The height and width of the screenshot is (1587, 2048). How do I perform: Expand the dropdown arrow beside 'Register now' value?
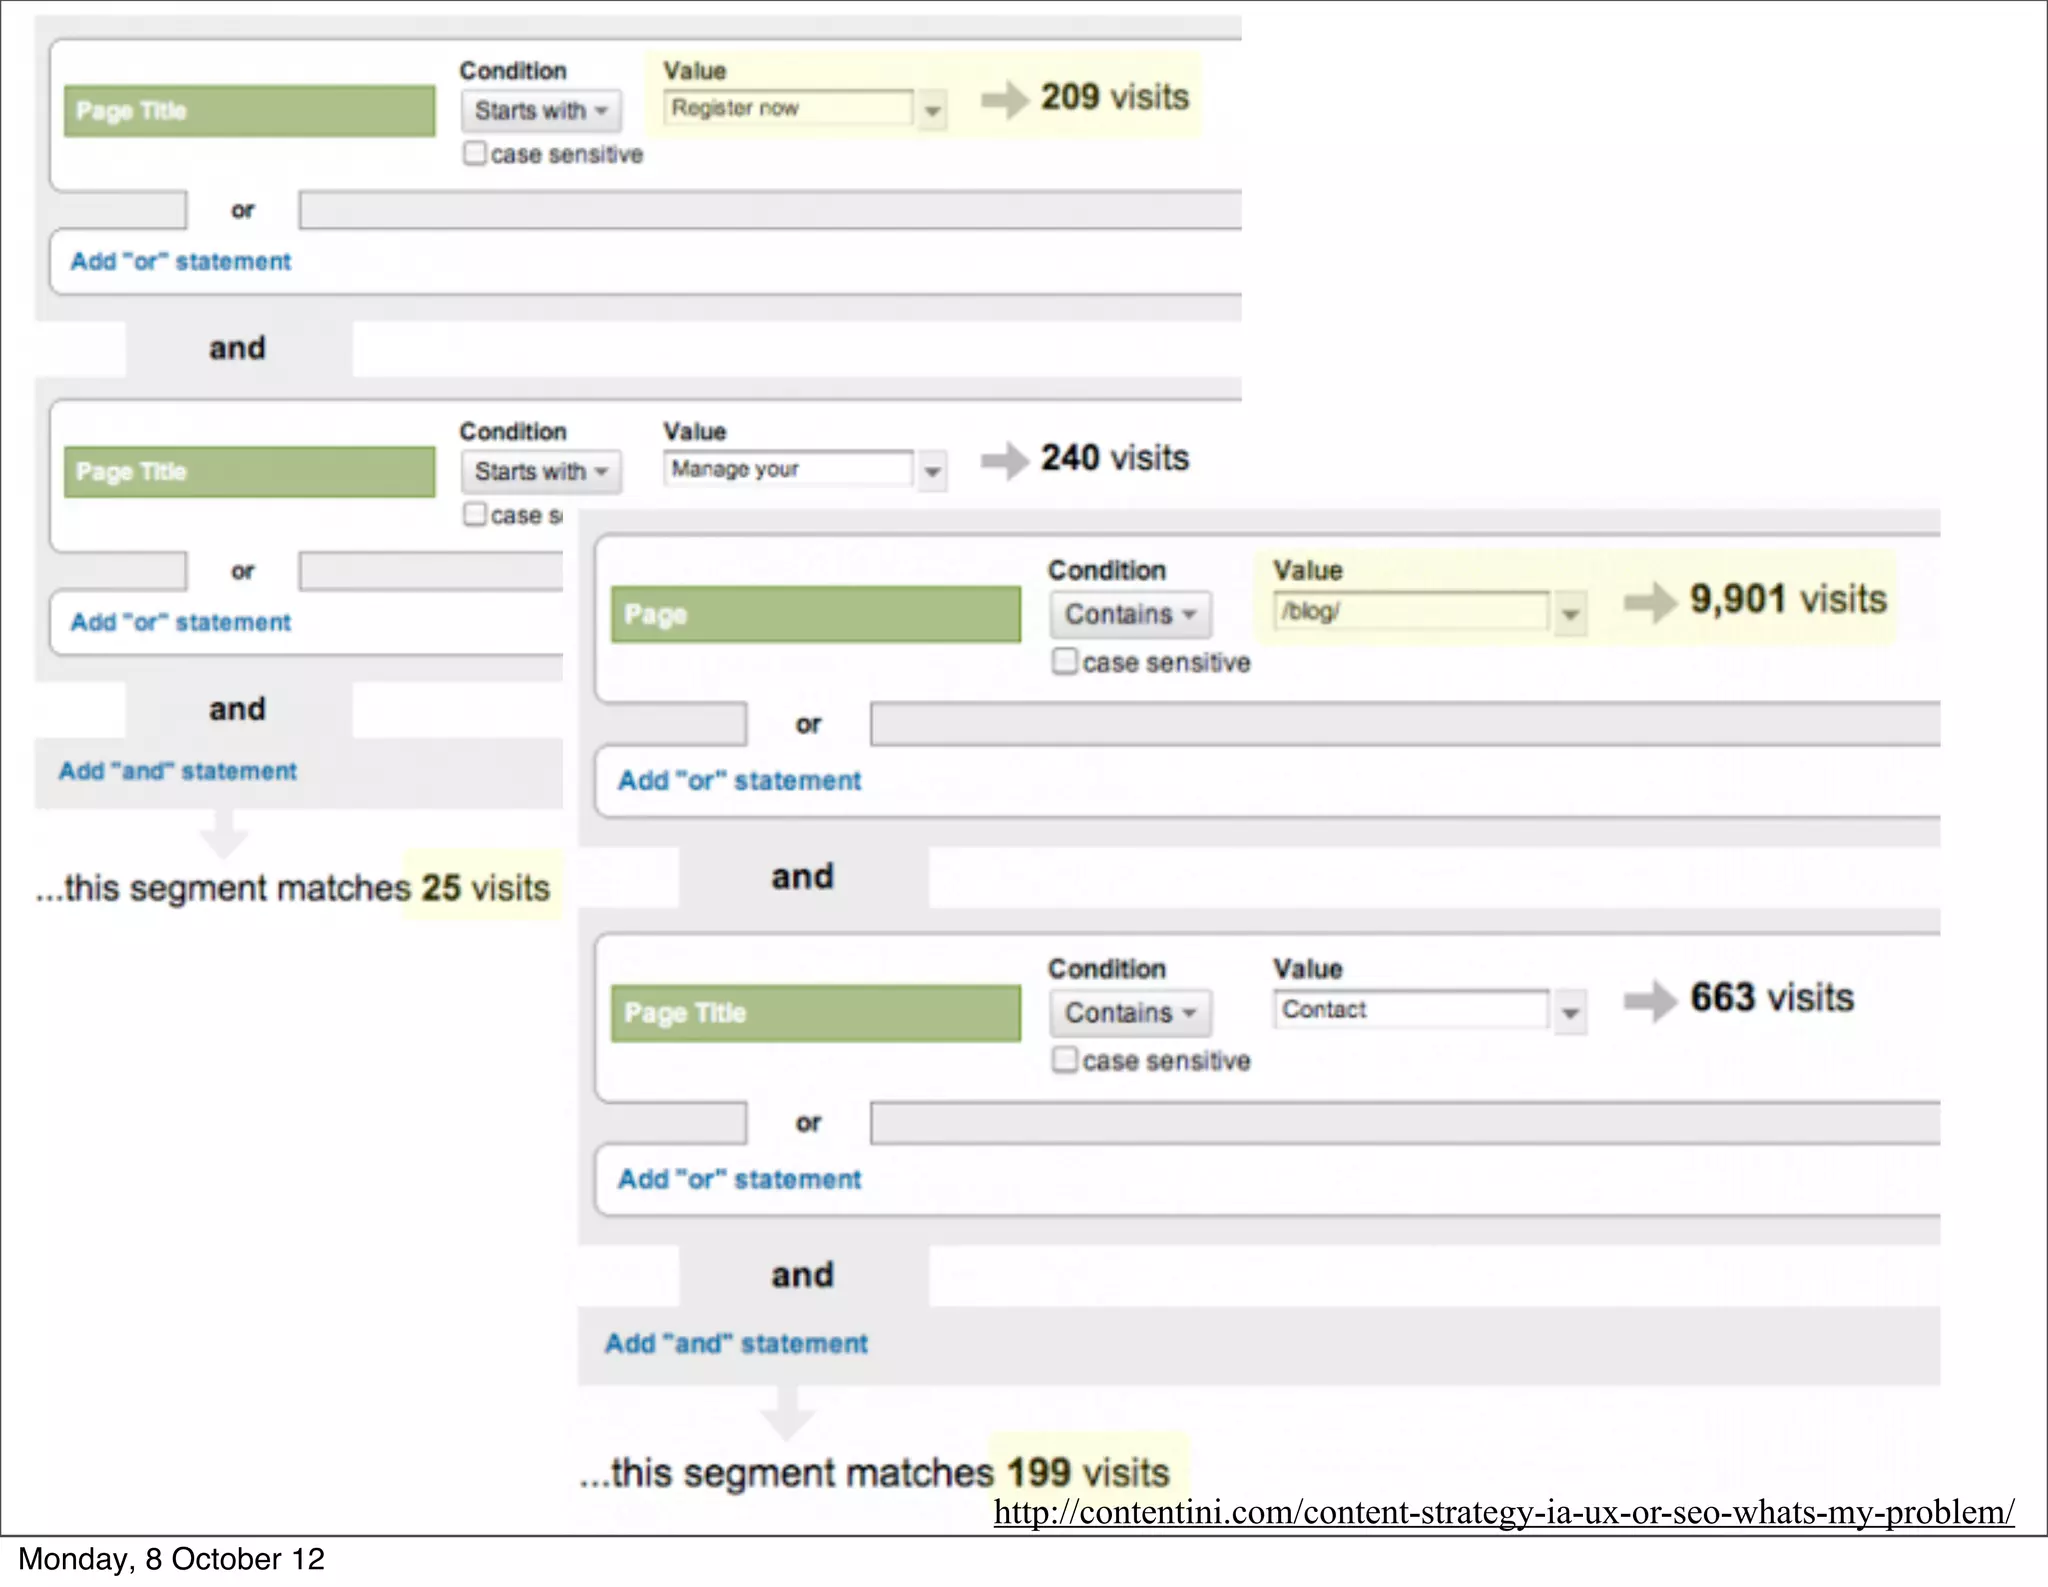[x=932, y=110]
